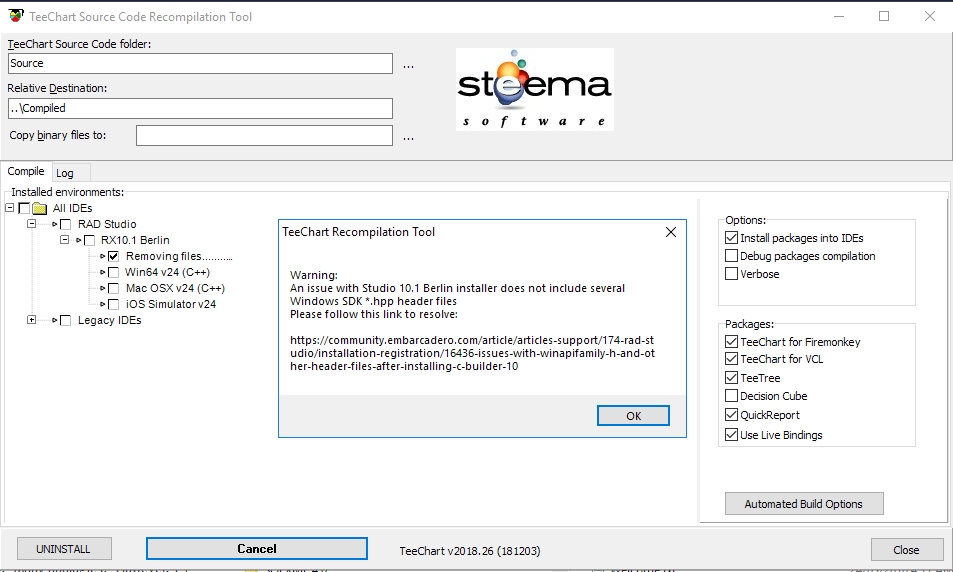Select the iOS Simulator v24 tree item

click(171, 304)
